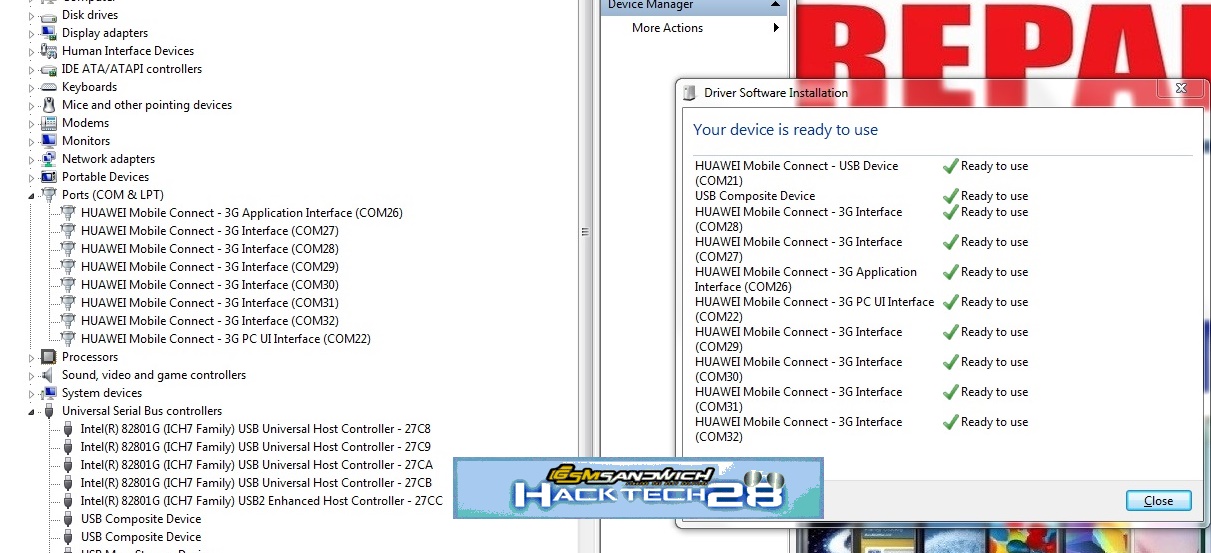Select USB Universal Host Controller - 27CA
Viewport: 1211px width, 553px height.
pyautogui.click(x=256, y=465)
